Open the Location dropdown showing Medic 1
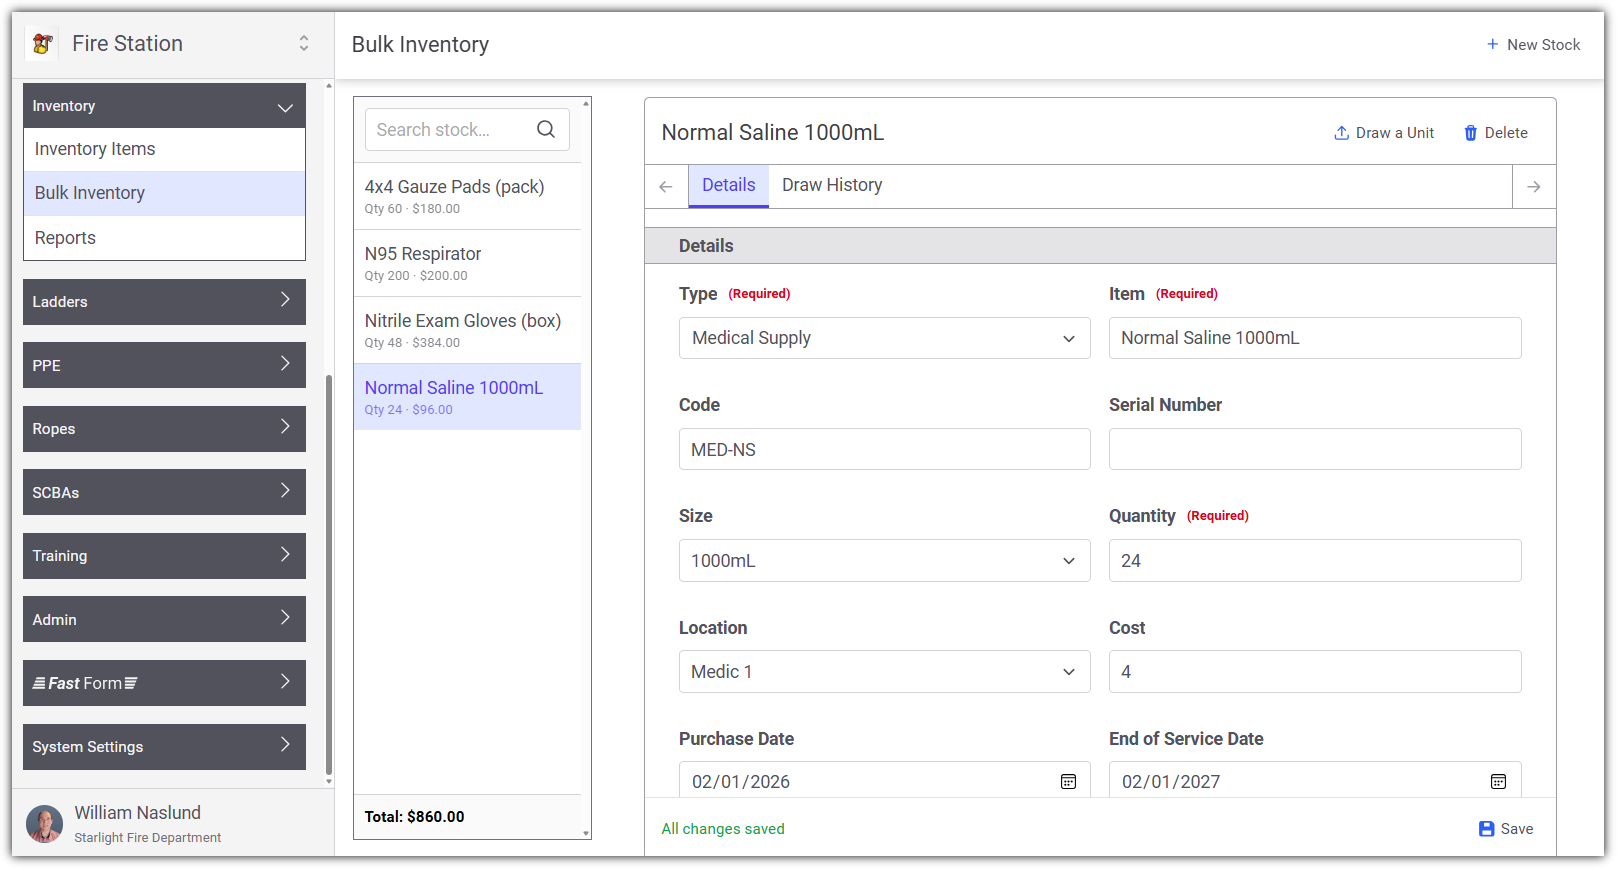 (x=884, y=672)
